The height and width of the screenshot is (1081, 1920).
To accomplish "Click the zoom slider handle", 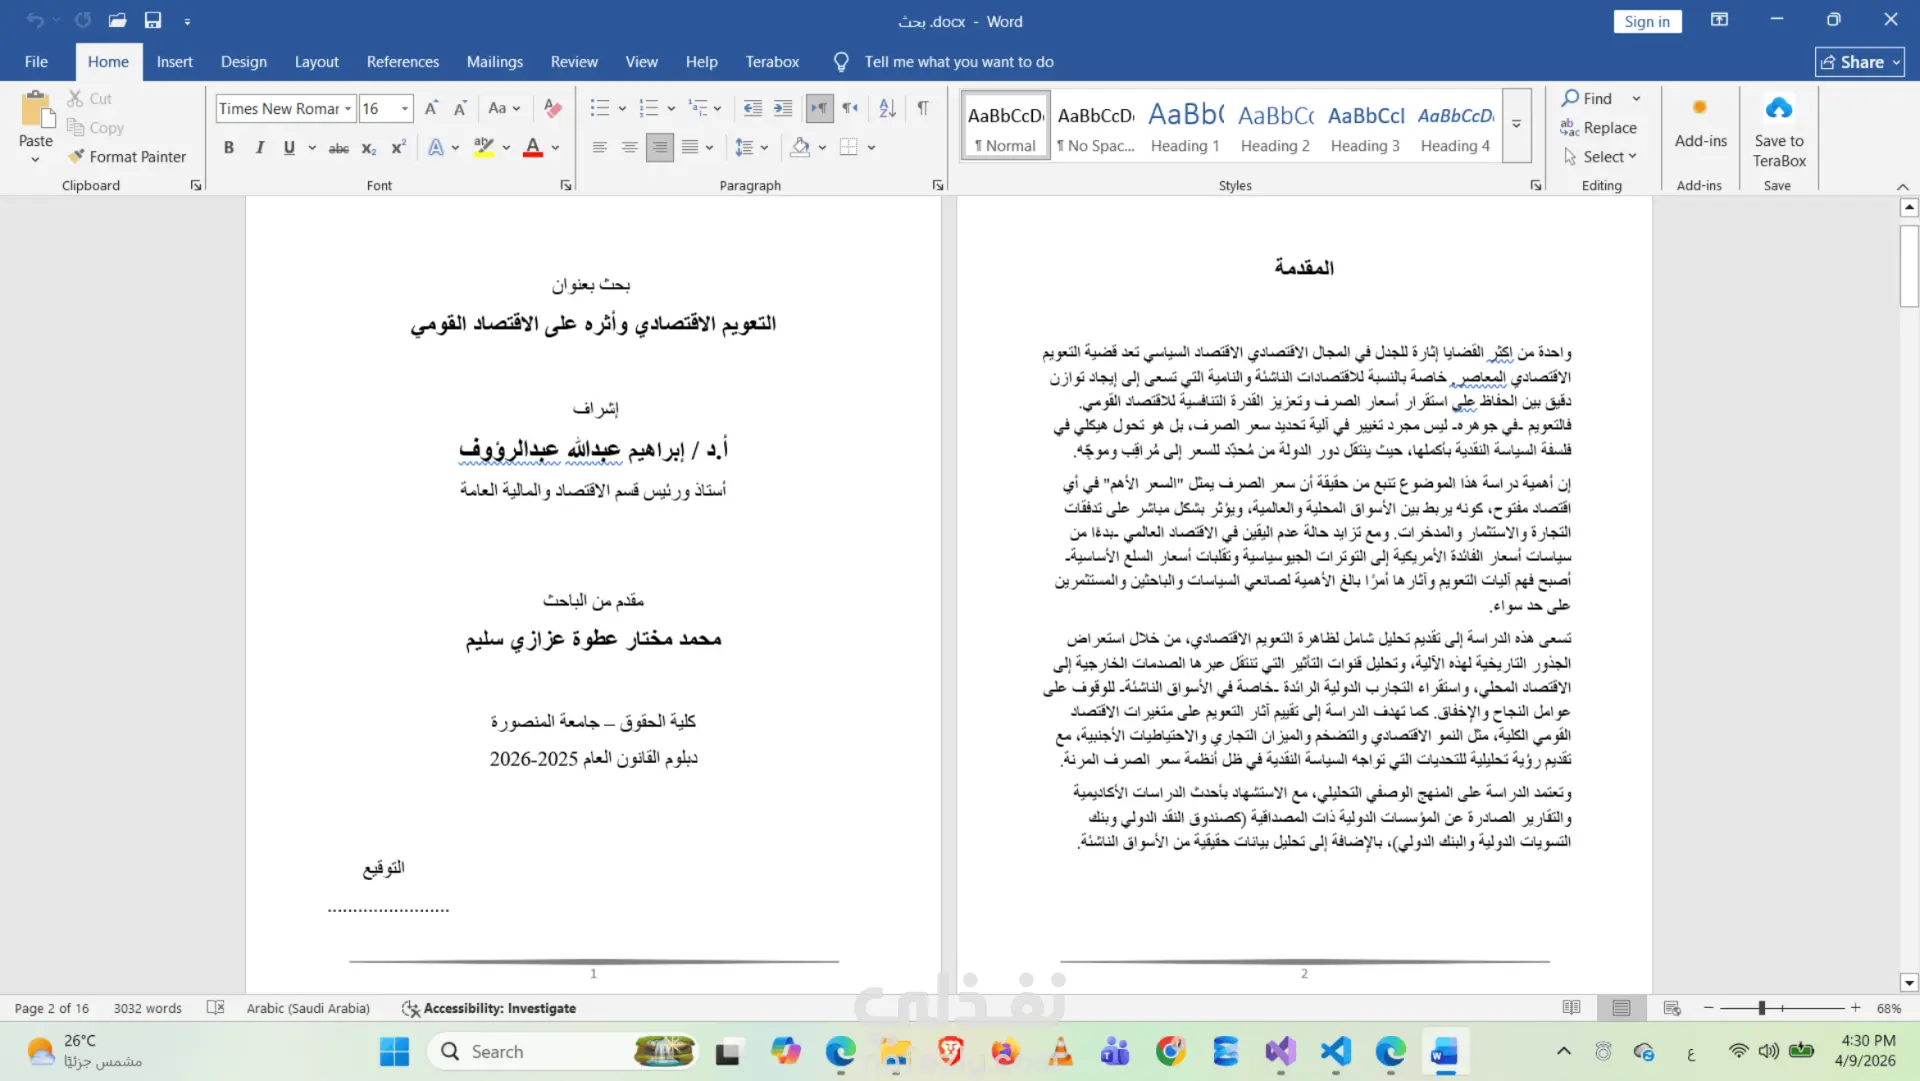I will point(1762,1008).
